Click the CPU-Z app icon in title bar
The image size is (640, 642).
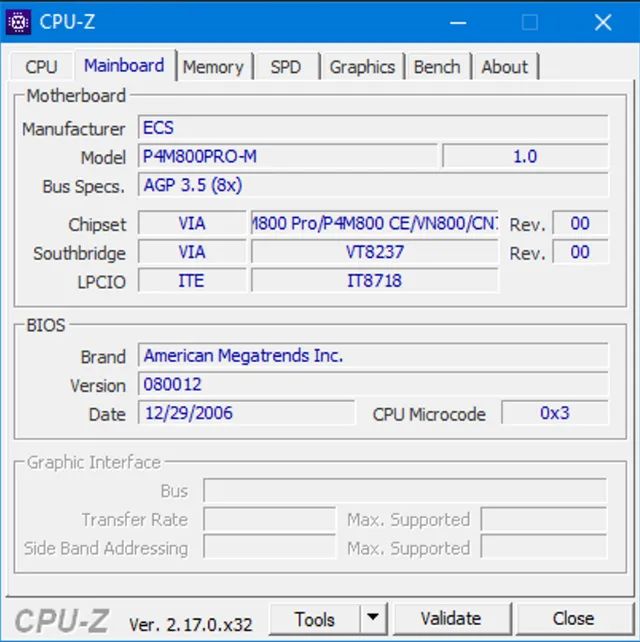(18, 22)
